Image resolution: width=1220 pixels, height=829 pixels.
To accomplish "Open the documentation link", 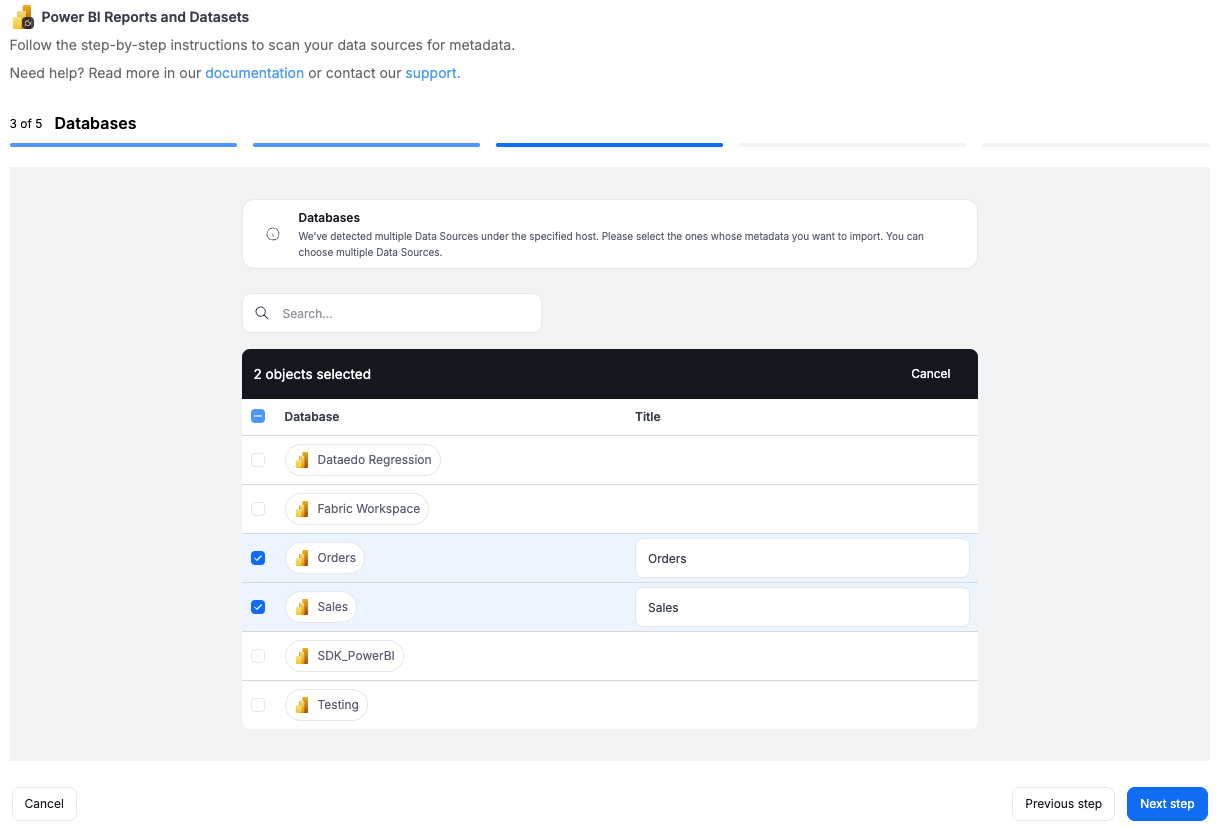I will pyautogui.click(x=254, y=73).
